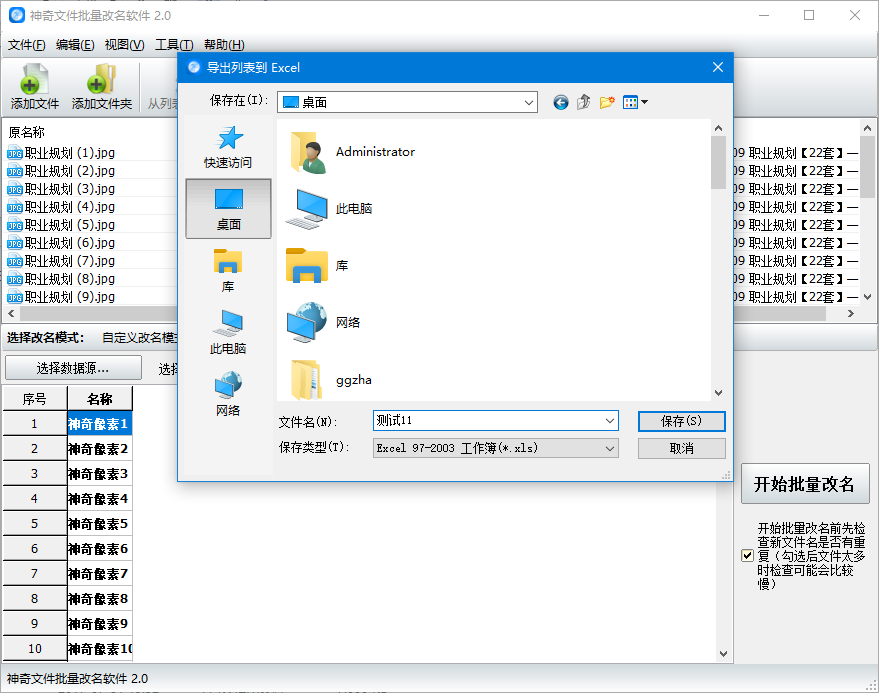Create a new folder in save dialog
Image resolution: width=879 pixels, height=693 pixels.
(x=607, y=102)
